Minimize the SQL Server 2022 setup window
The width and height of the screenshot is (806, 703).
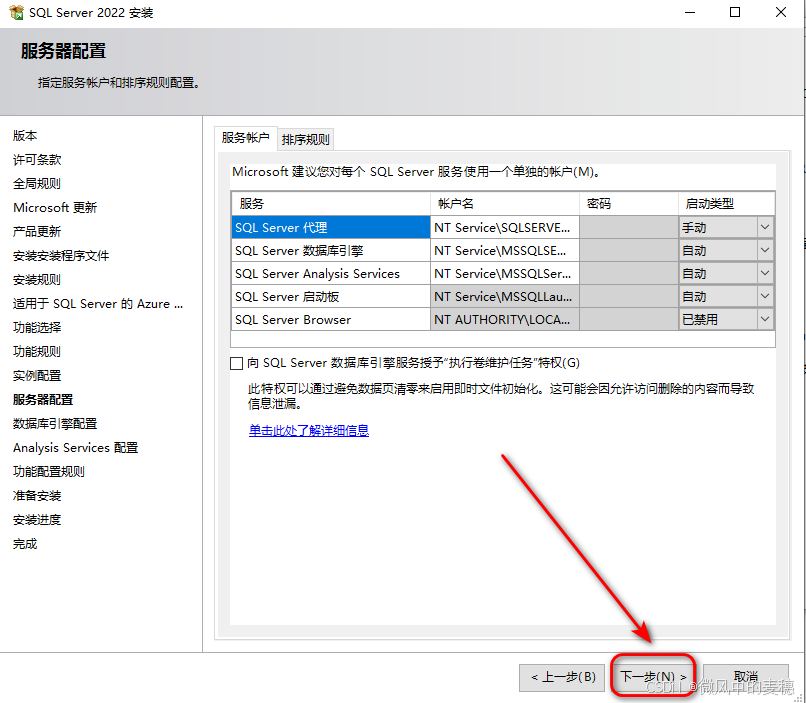(690, 12)
